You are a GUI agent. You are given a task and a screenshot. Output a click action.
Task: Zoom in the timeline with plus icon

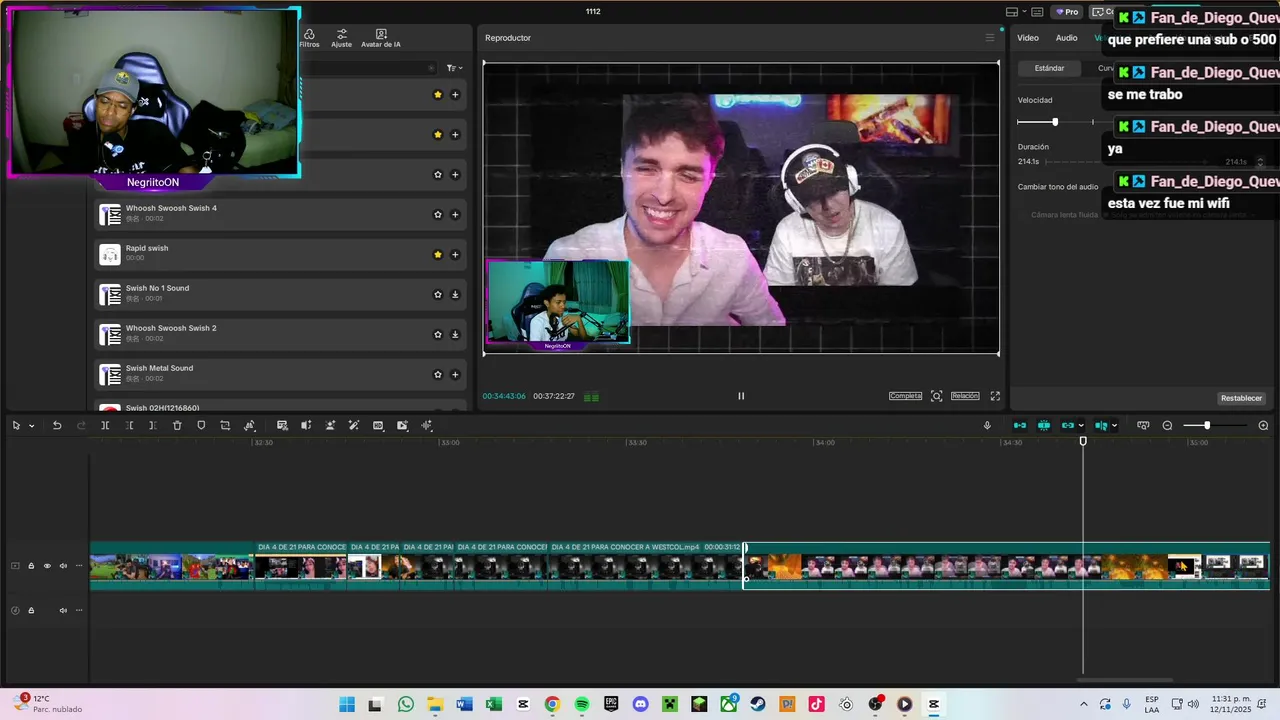point(1263,425)
